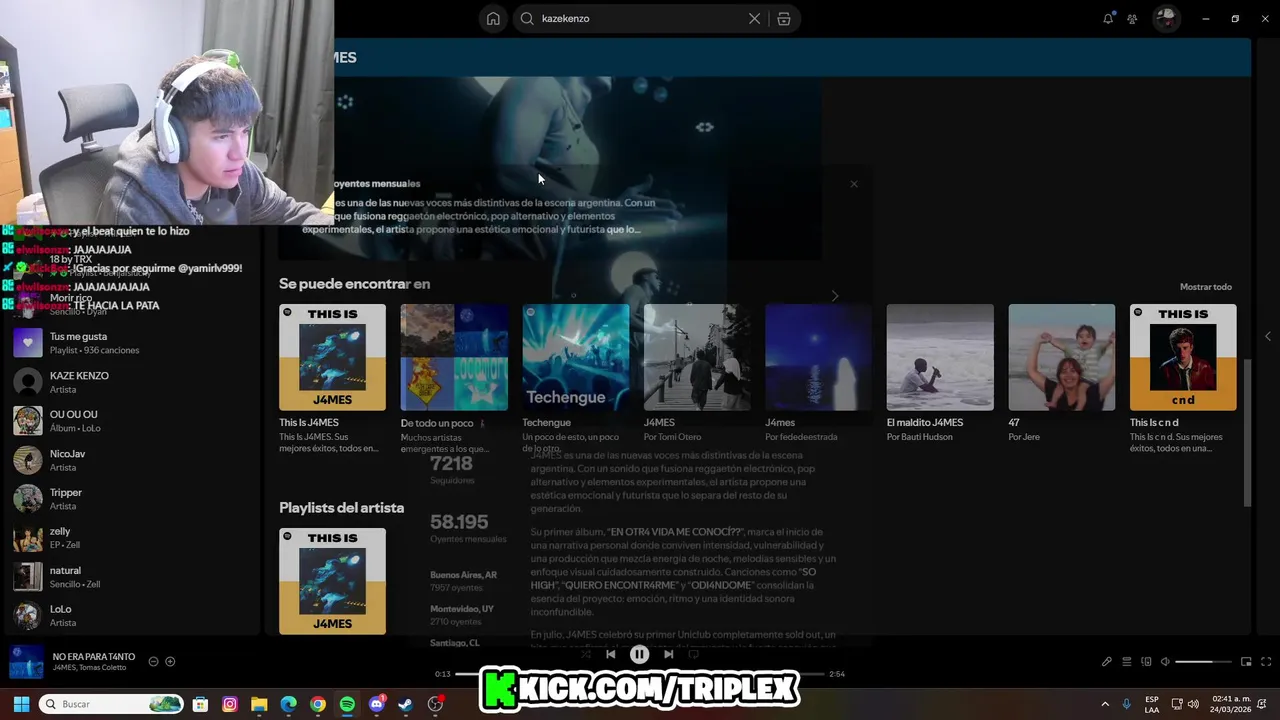
Task: Add current song with the plus circle icon
Action: point(170,661)
